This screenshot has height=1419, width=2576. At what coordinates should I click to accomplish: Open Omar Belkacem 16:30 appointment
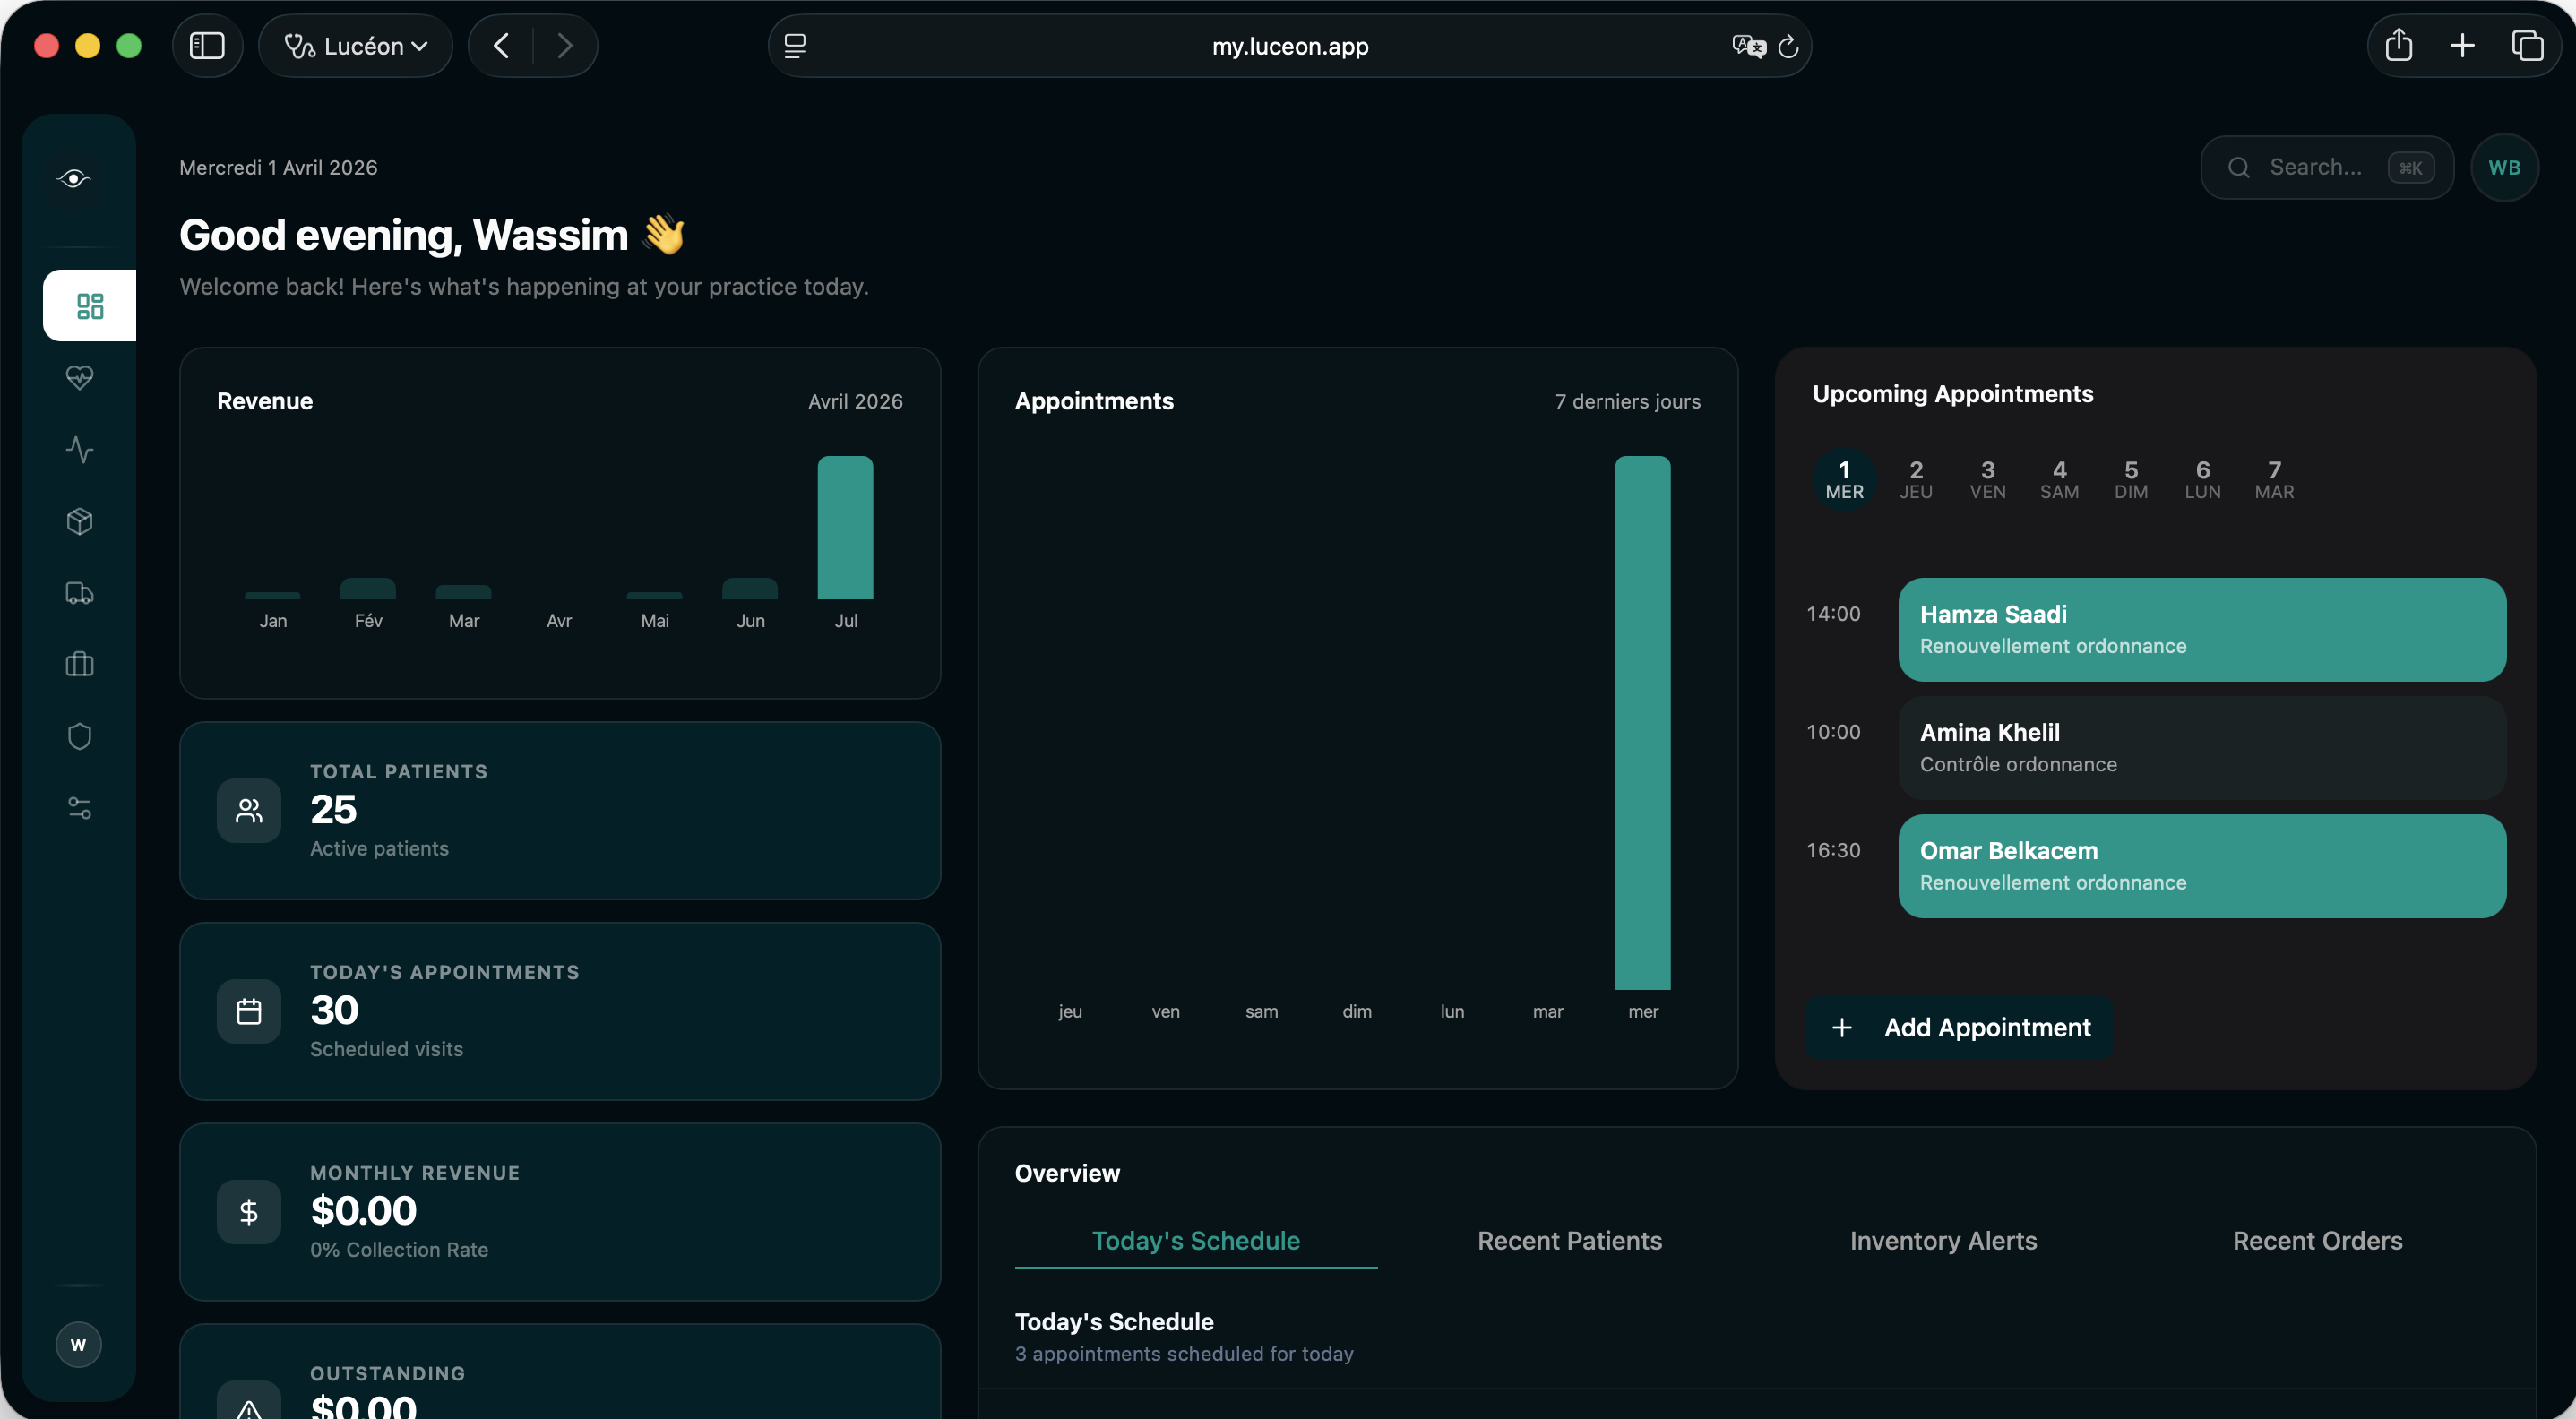coord(2202,866)
